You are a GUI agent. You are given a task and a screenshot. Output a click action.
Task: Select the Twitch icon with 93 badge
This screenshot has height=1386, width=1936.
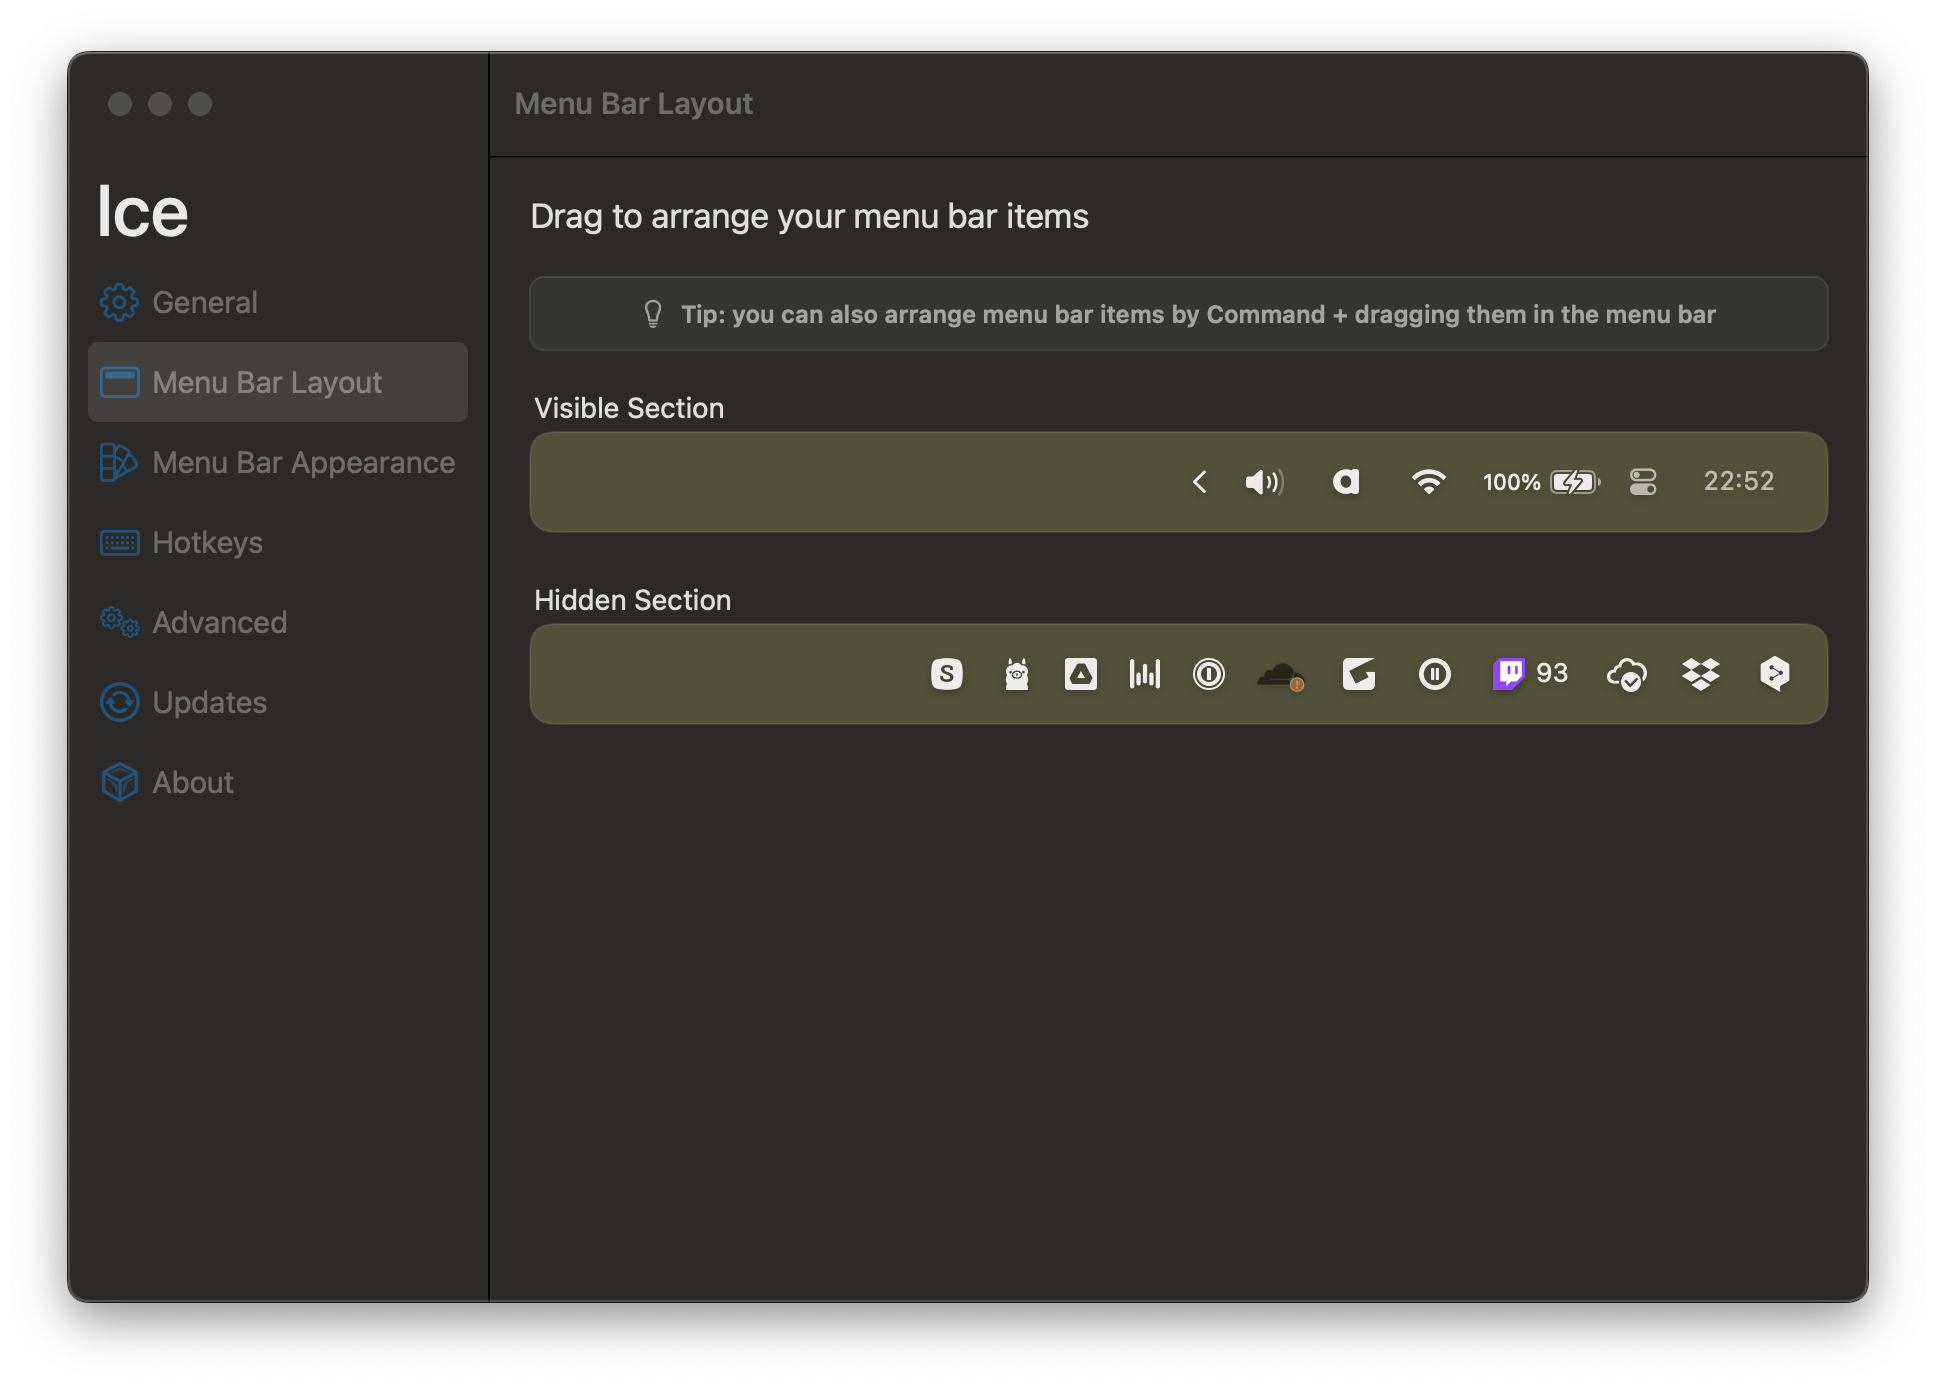tap(1529, 674)
